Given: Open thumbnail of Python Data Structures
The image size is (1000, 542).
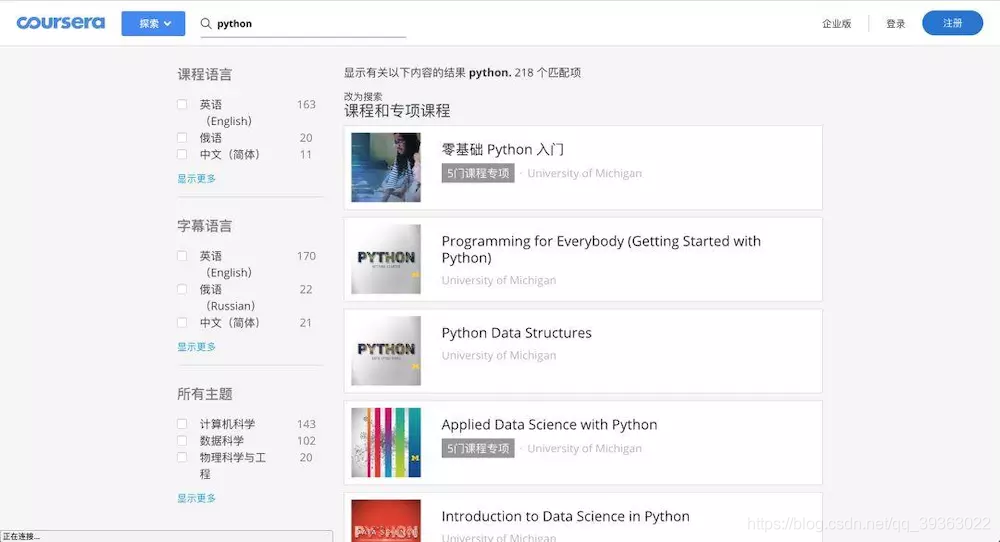Looking at the screenshot, I should point(386,351).
